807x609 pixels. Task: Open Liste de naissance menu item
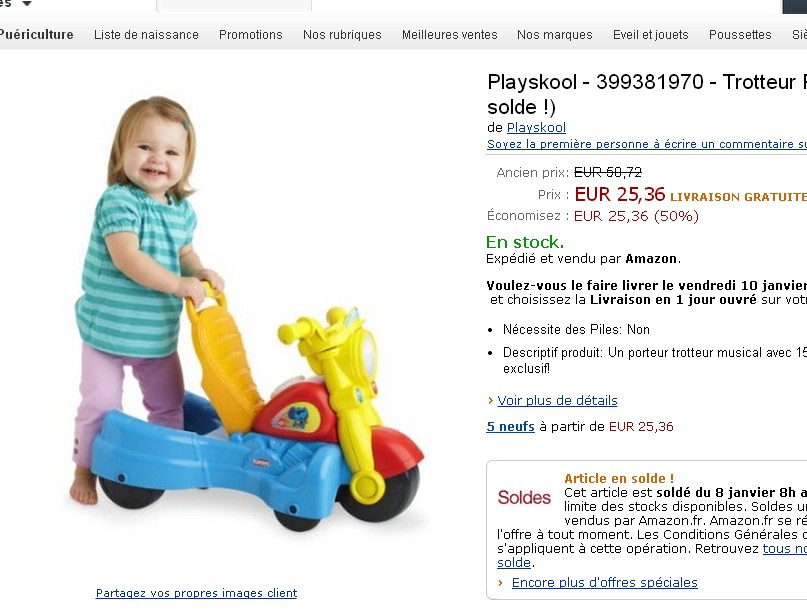coord(146,34)
